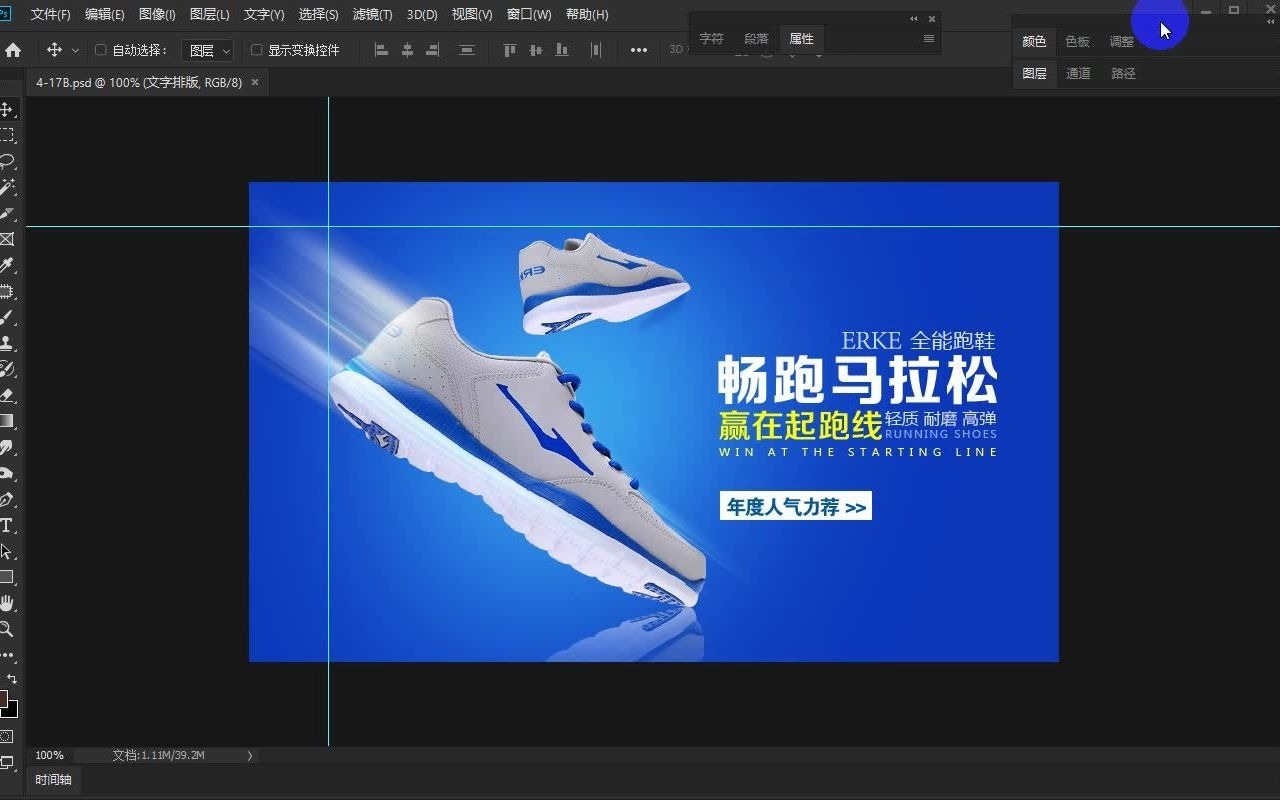Image resolution: width=1280 pixels, height=800 pixels.
Task: Align left edges in options bar
Action: point(381,50)
